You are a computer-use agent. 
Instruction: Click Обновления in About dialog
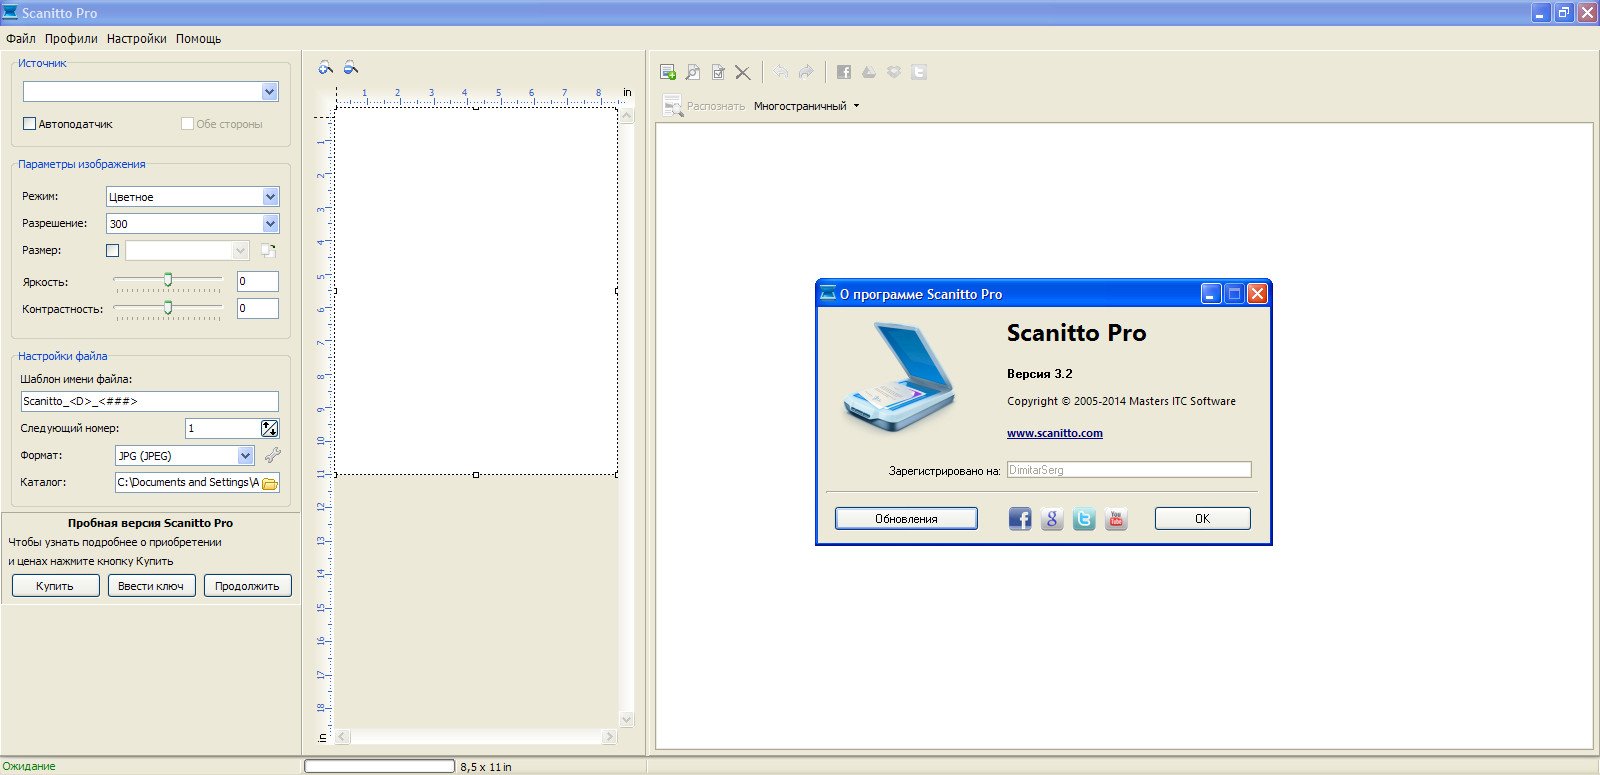point(906,518)
